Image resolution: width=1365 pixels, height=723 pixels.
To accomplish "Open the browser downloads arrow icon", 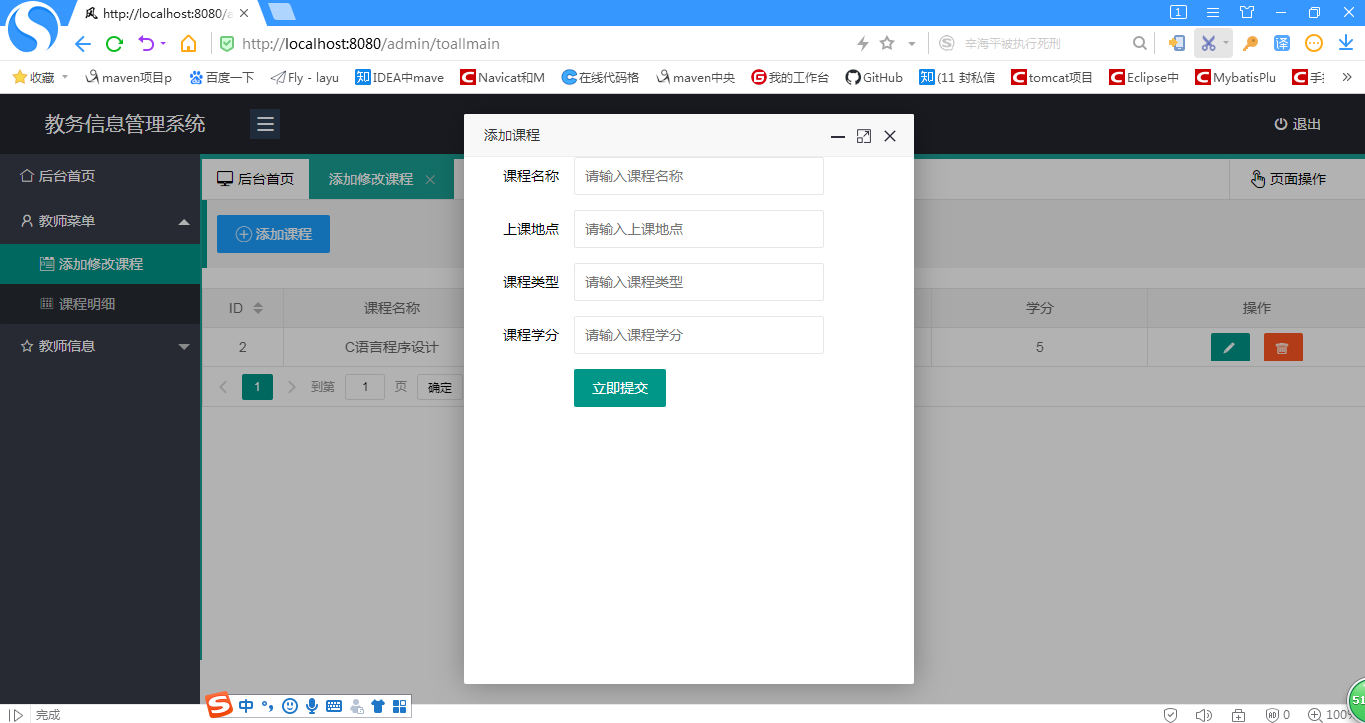I will 1346,43.
